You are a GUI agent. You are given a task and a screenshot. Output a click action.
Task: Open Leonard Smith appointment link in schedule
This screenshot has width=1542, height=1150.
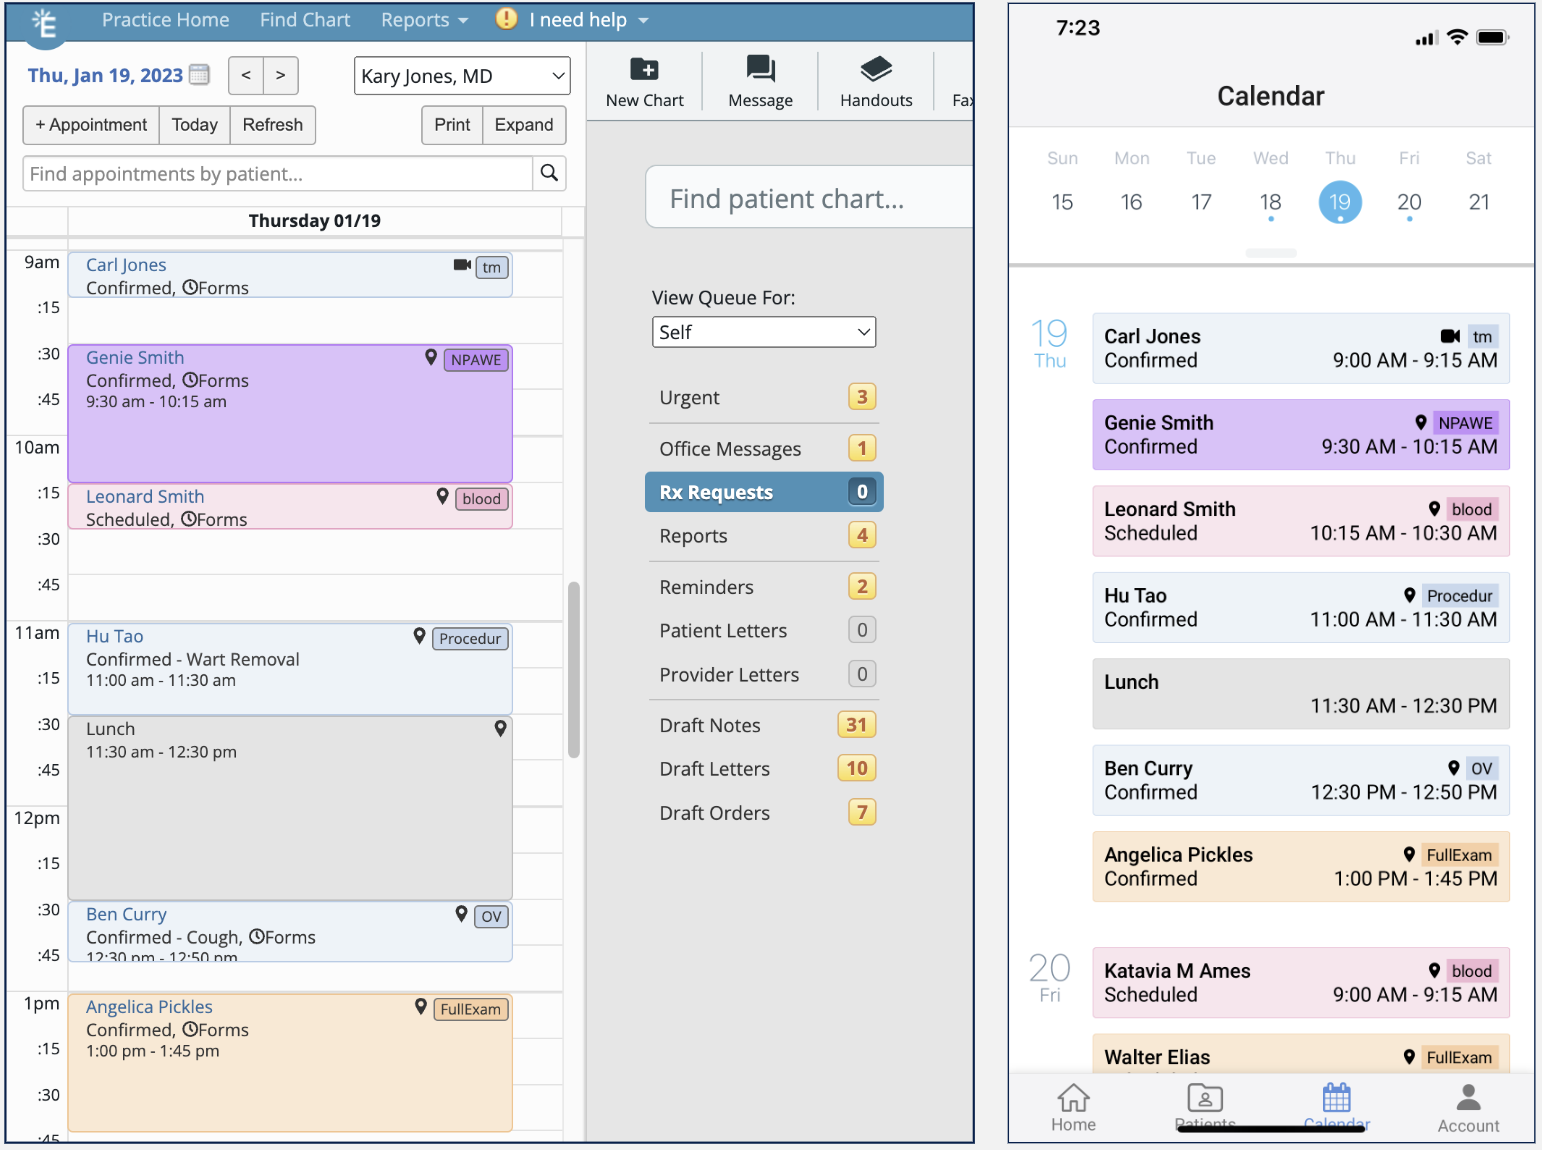click(x=145, y=497)
